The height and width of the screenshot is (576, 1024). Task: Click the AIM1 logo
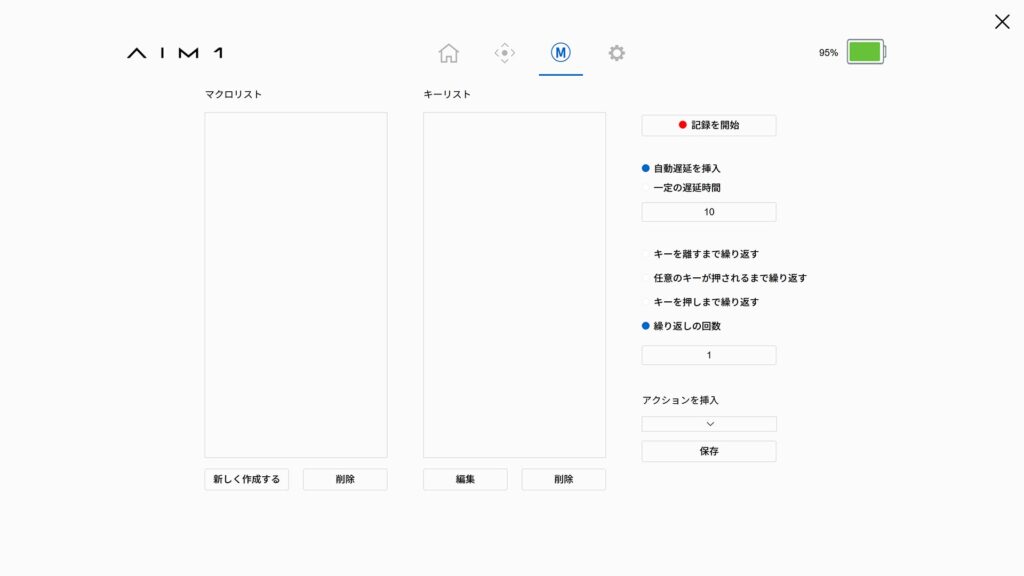point(175,53)
